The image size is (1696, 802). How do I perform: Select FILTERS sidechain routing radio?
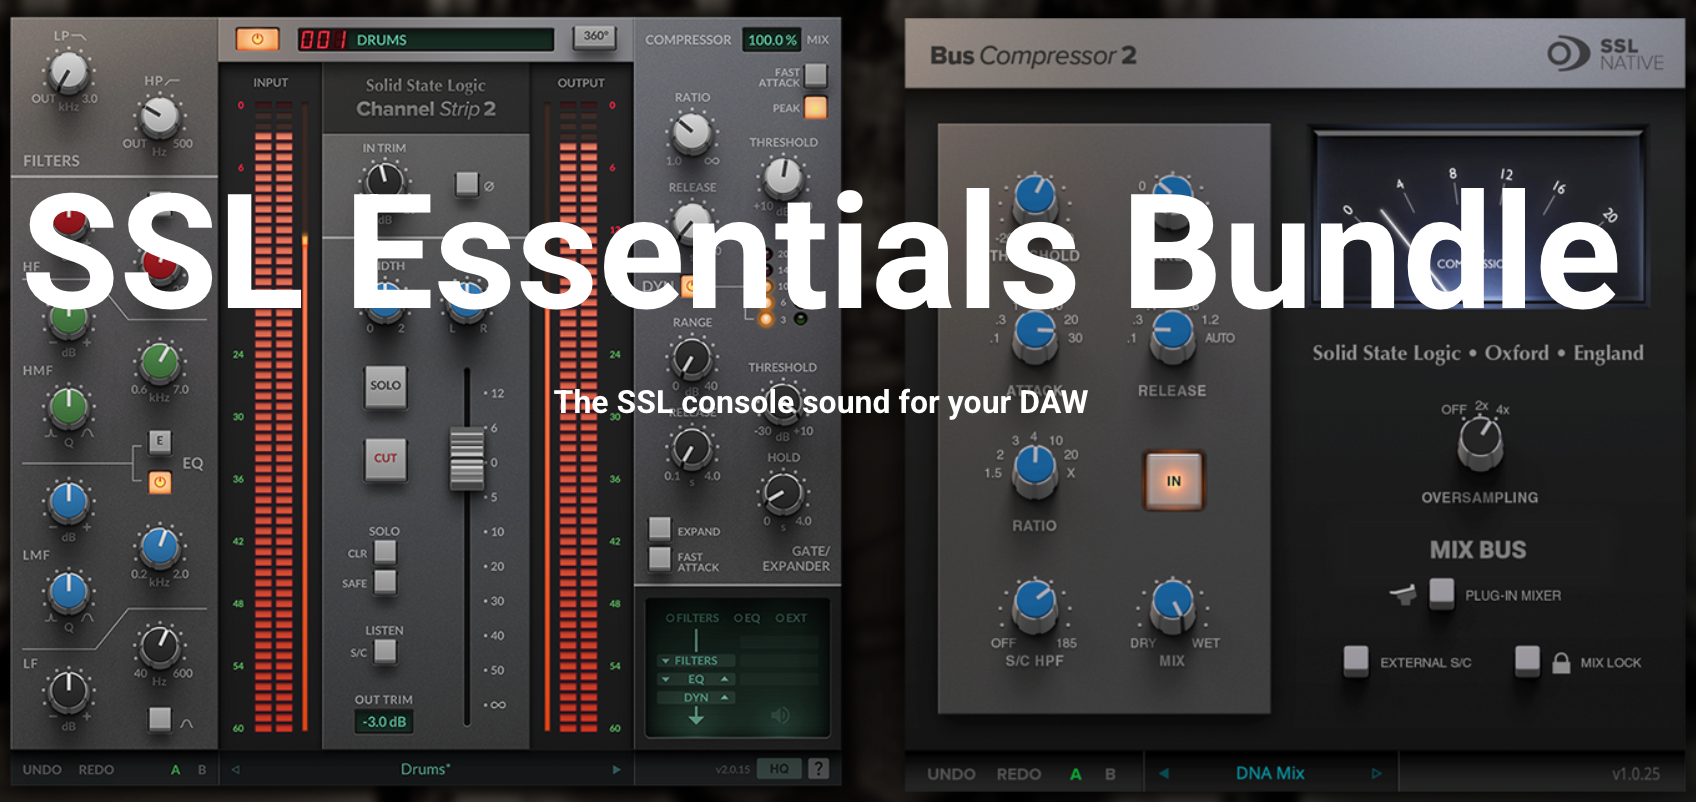point(670,618)
